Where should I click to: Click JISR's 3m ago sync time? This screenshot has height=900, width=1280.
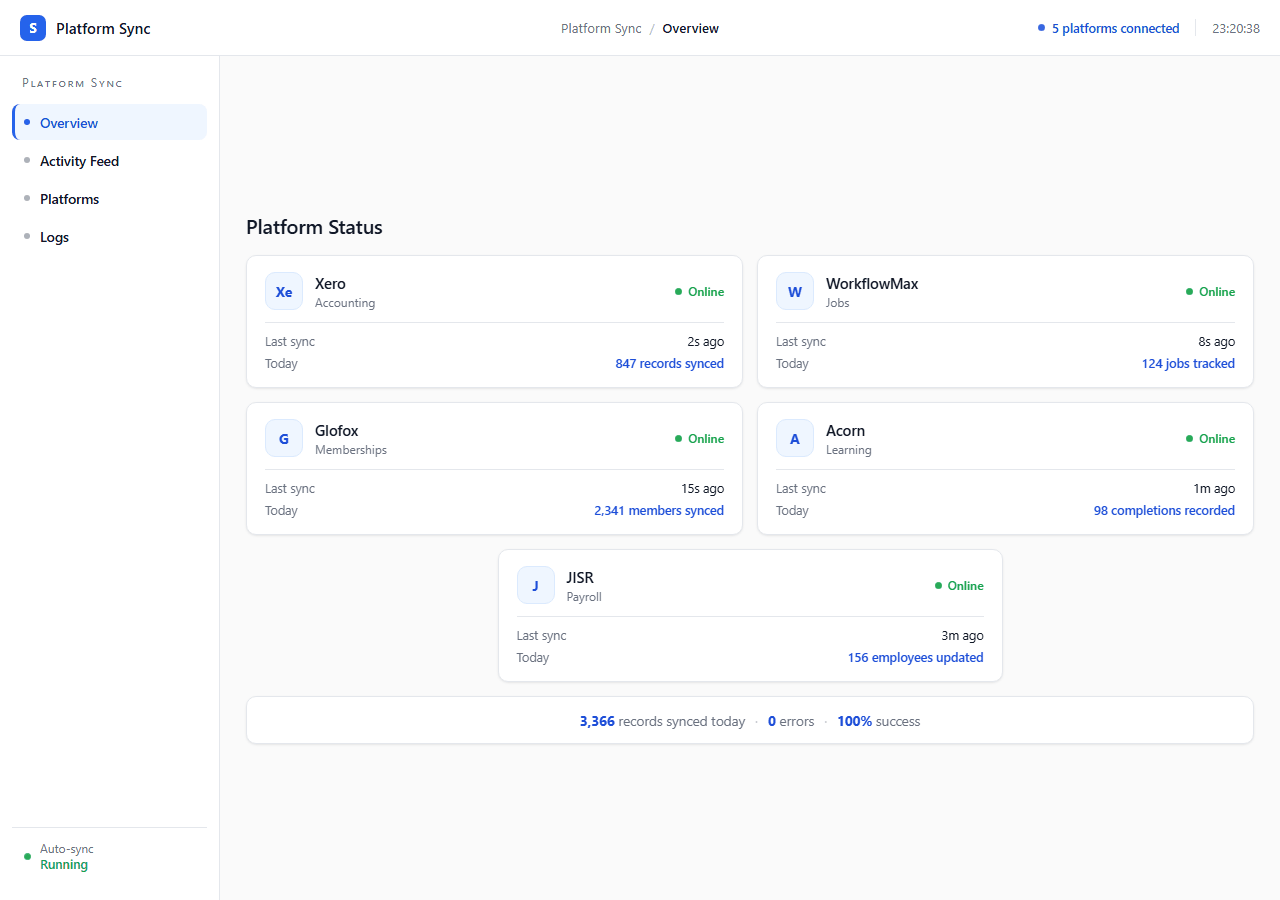point(962,636)
